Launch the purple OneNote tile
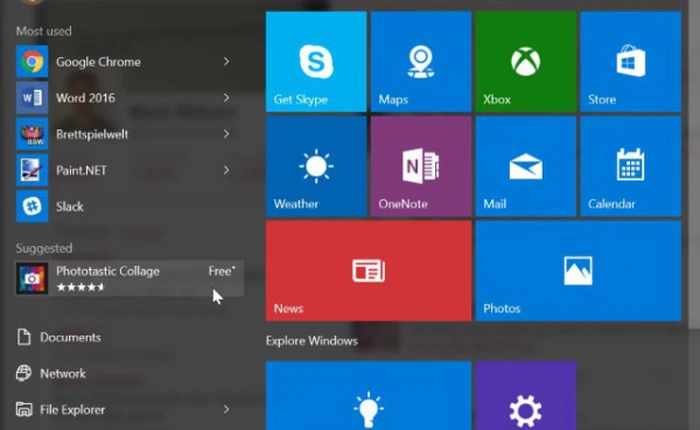 coord(421,166)
